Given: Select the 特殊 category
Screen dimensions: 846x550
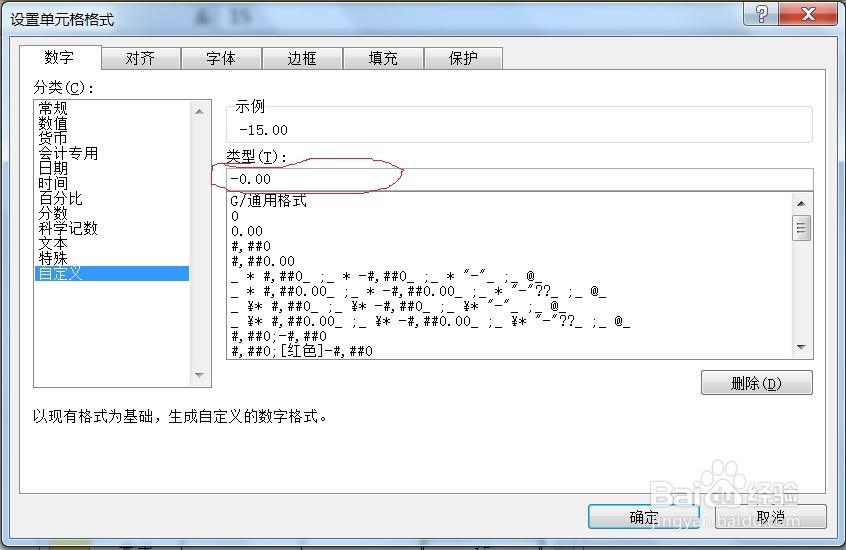Looking at the screenshot, I should pos(112,259).
